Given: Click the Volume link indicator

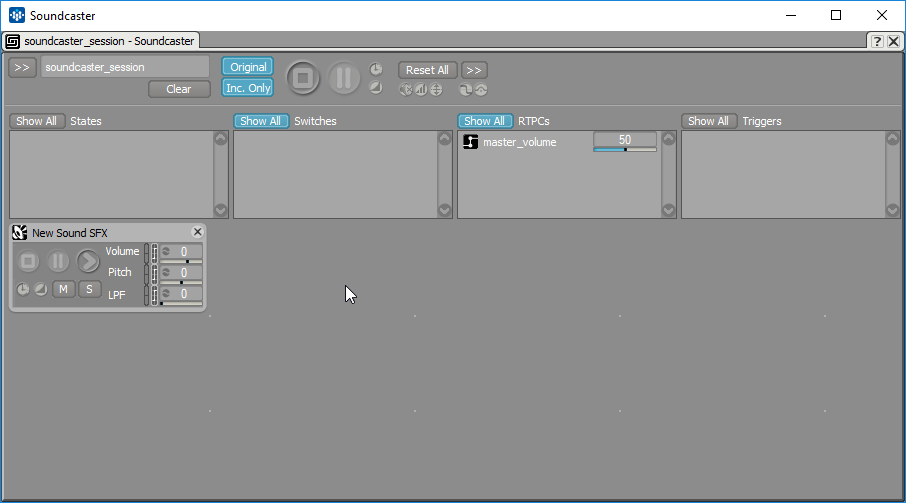Looking at the screenshot, I should pyautogui.click(x=146, y=254).
